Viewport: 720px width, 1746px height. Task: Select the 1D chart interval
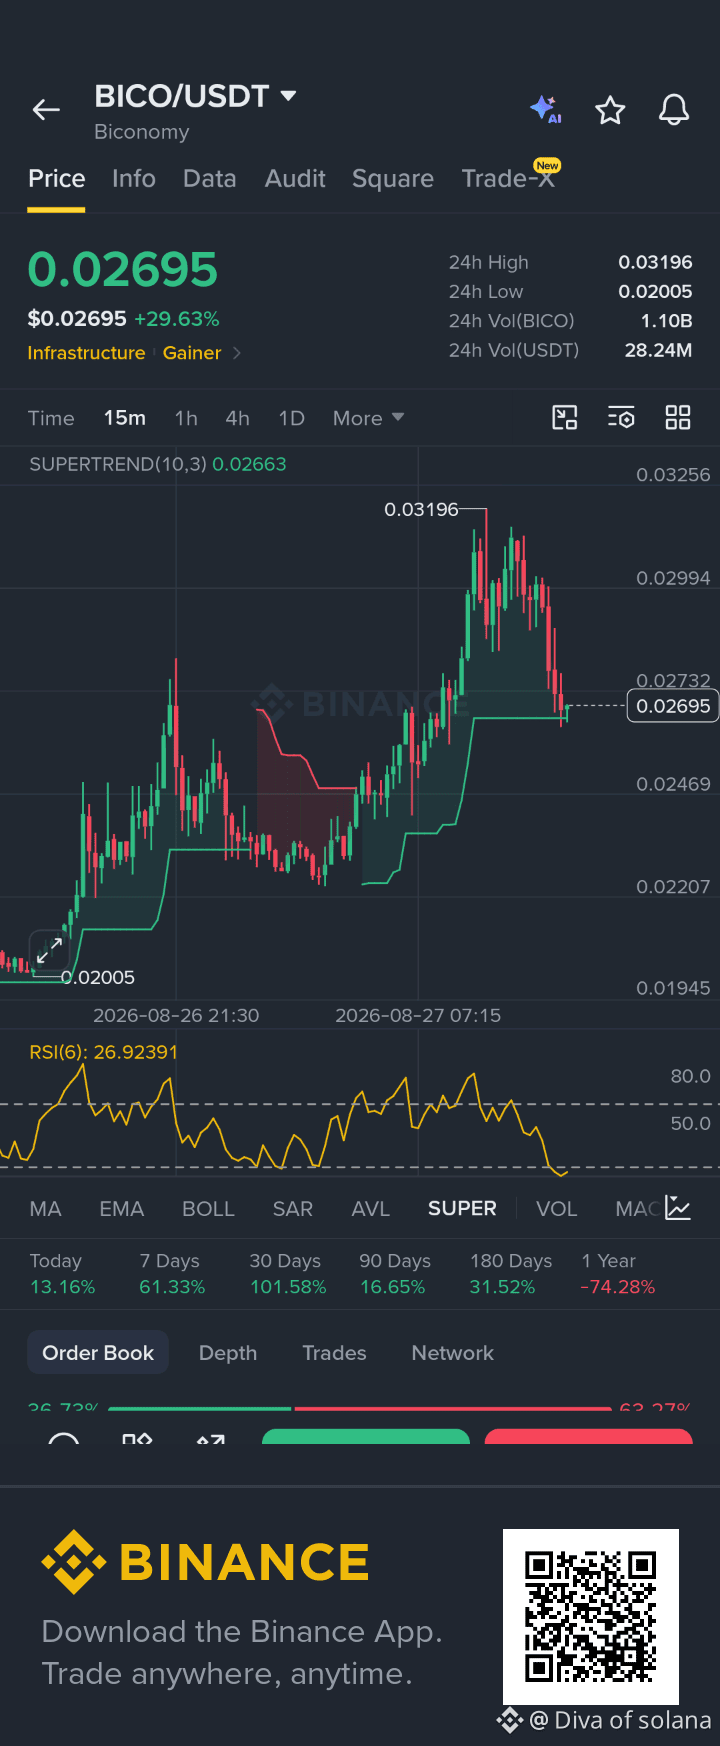pyautogui.click(x=292, y=418)
